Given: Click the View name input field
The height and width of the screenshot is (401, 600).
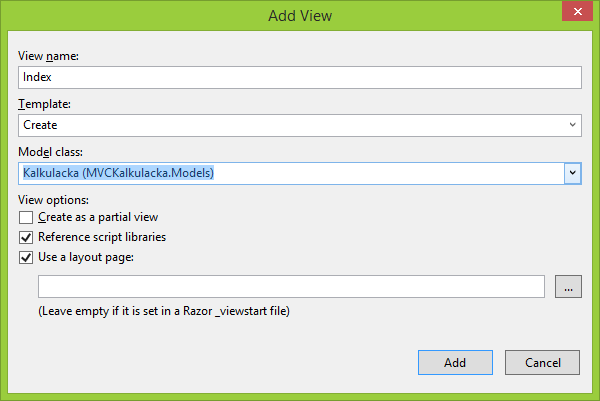Looking at the screenshot, I should click(300, 77).
